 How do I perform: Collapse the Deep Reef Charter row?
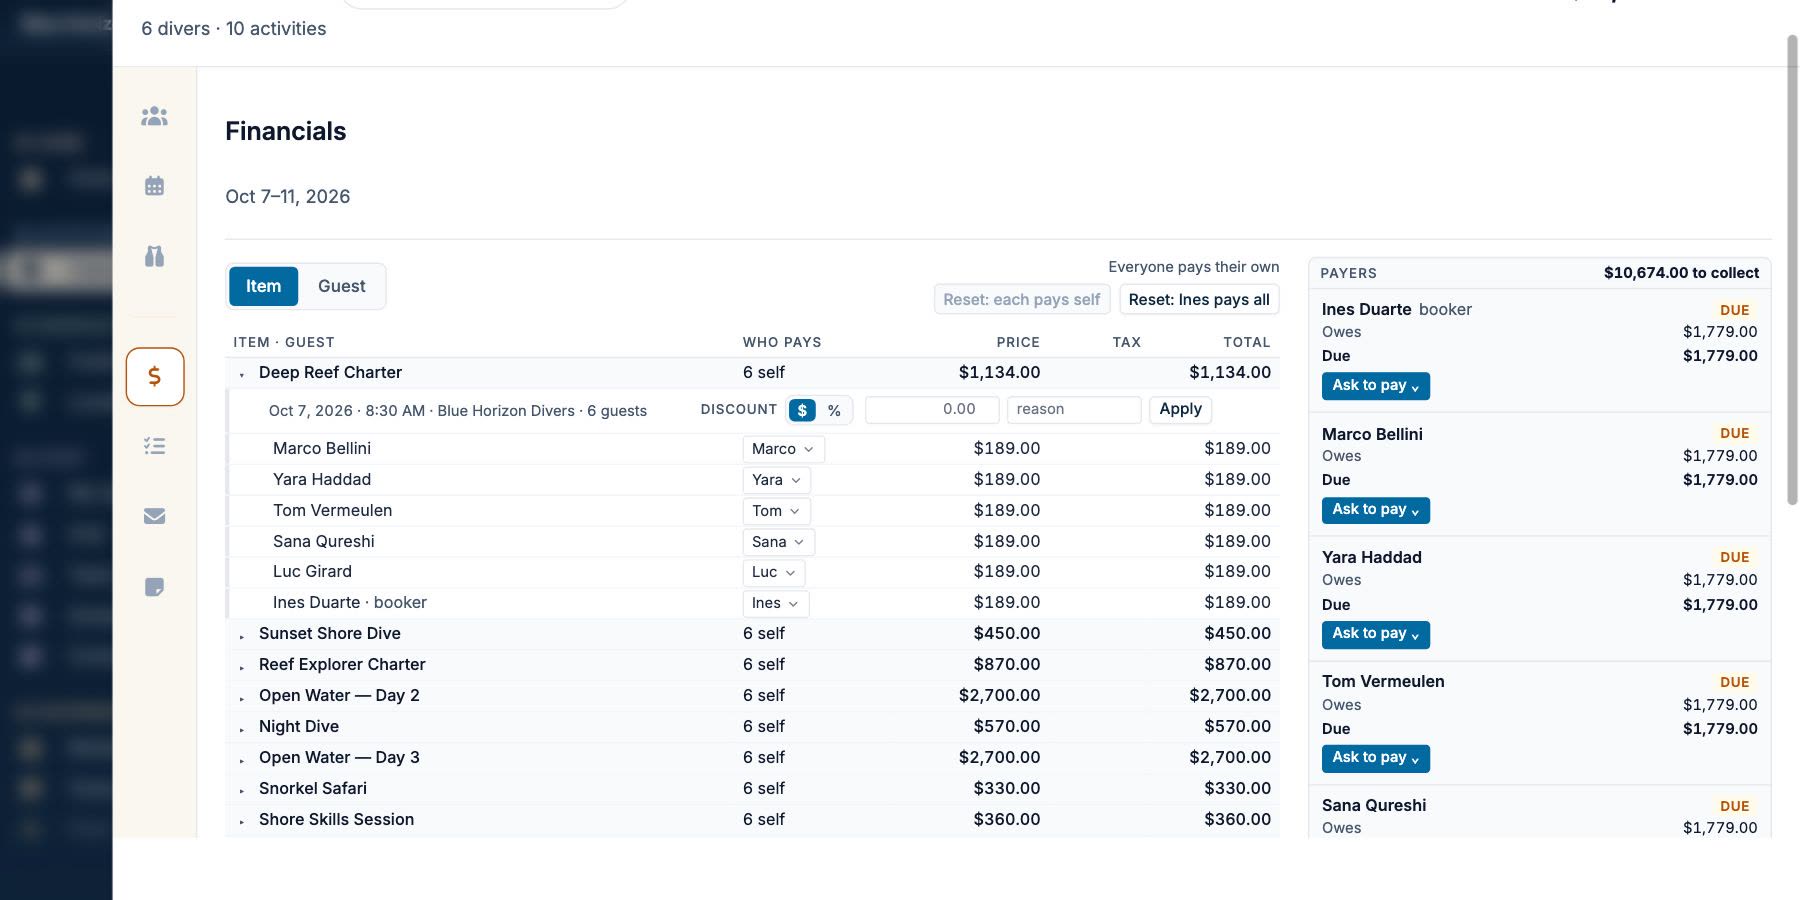click(242, 374)
